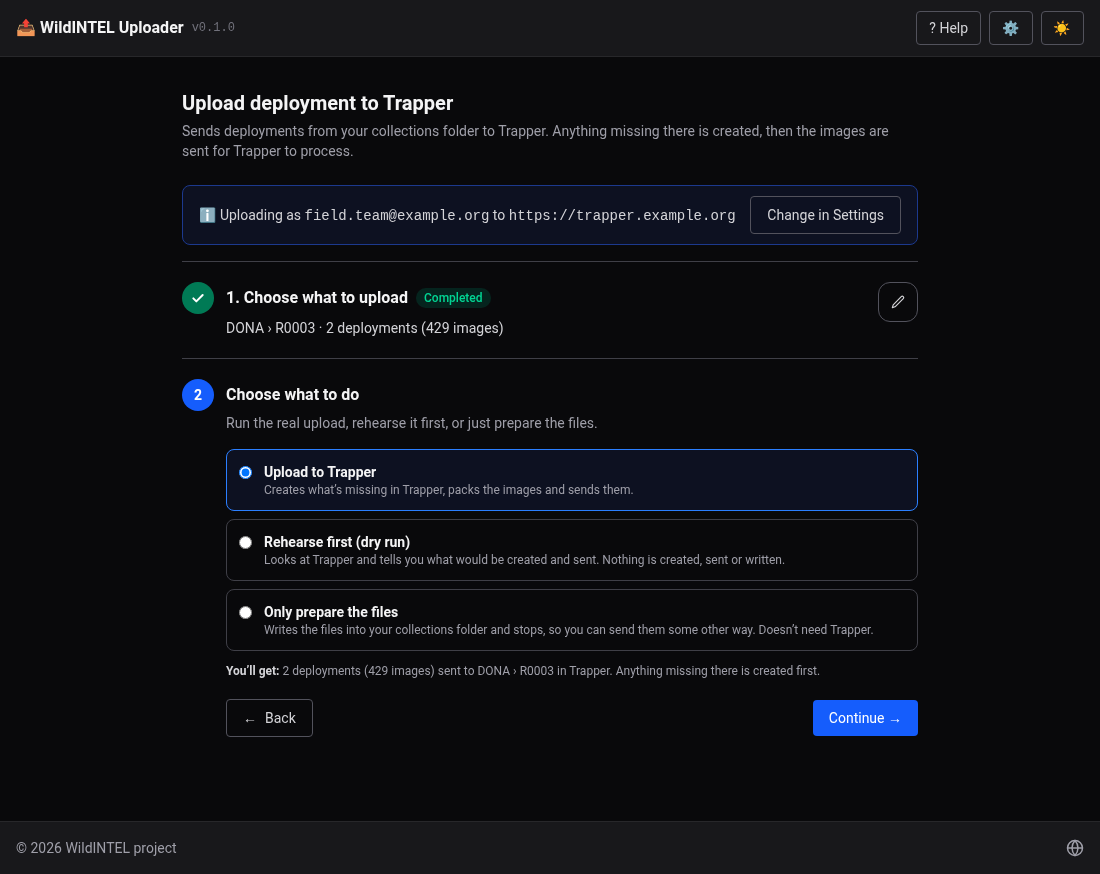The image size is (1100, 874).
Task: Click the WildINTEL Uploader logo icon
Action: coord(25,27)
